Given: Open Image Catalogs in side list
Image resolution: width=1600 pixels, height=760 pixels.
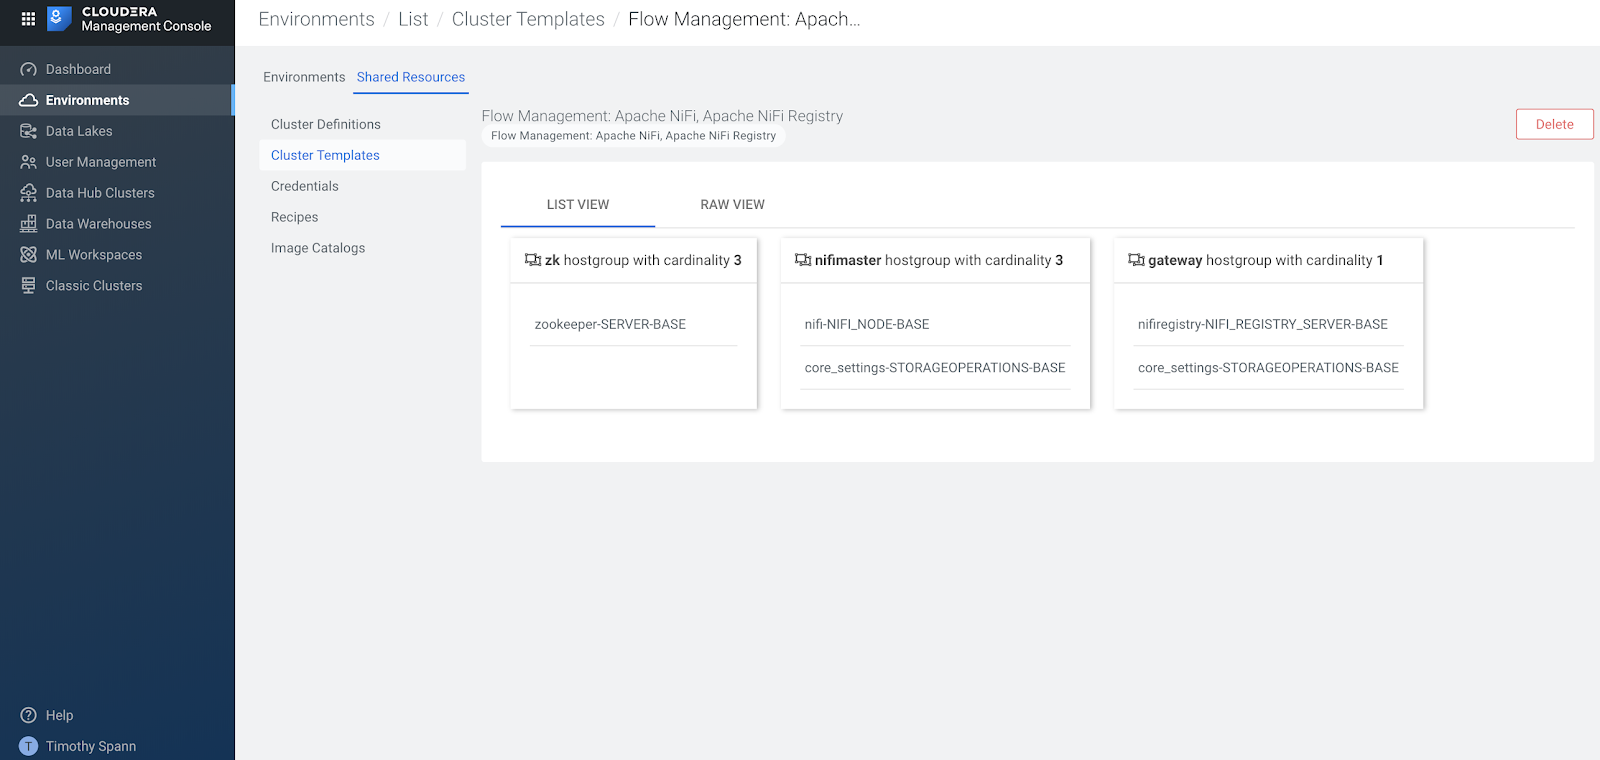Looking at the screenshot, I should pyautogui.click(x=362, y=248).
